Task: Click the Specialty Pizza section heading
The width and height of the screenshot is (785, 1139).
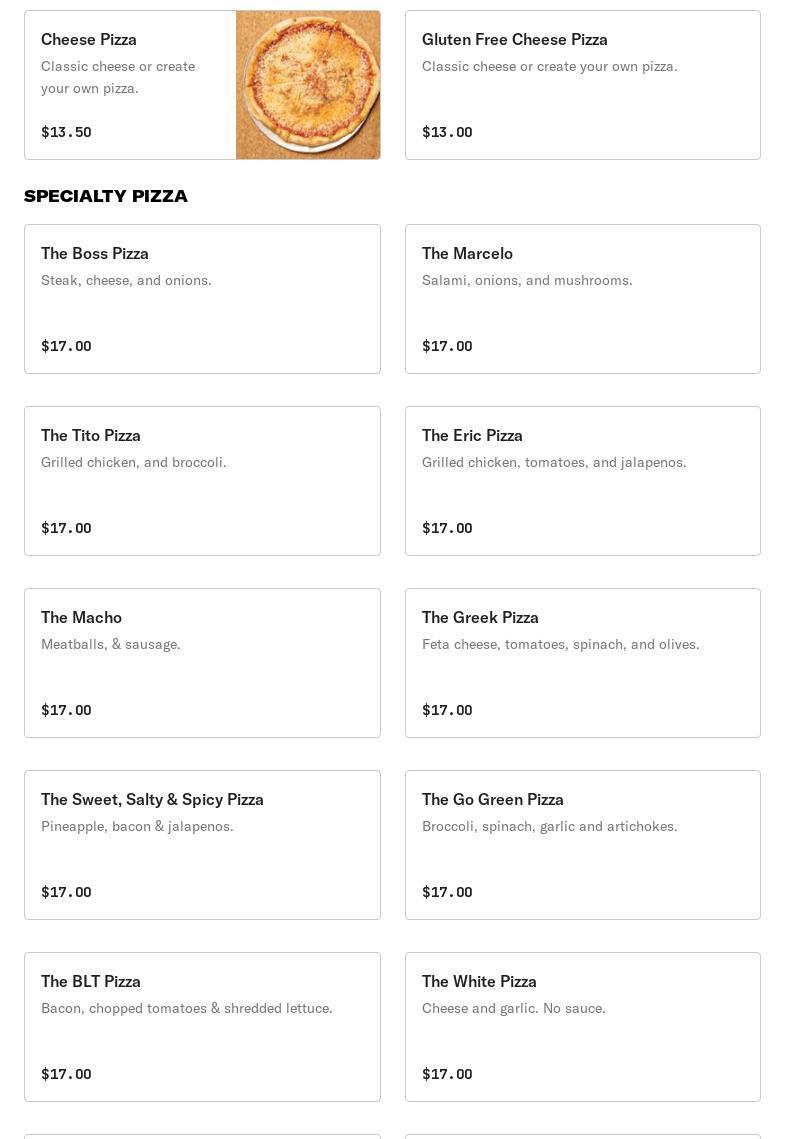Action: tap(106, 196)
